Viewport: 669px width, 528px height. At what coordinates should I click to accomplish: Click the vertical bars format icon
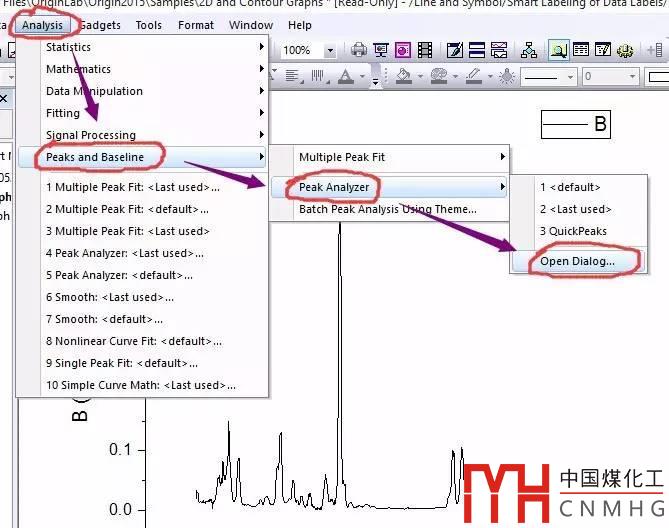tap(319, 76)
